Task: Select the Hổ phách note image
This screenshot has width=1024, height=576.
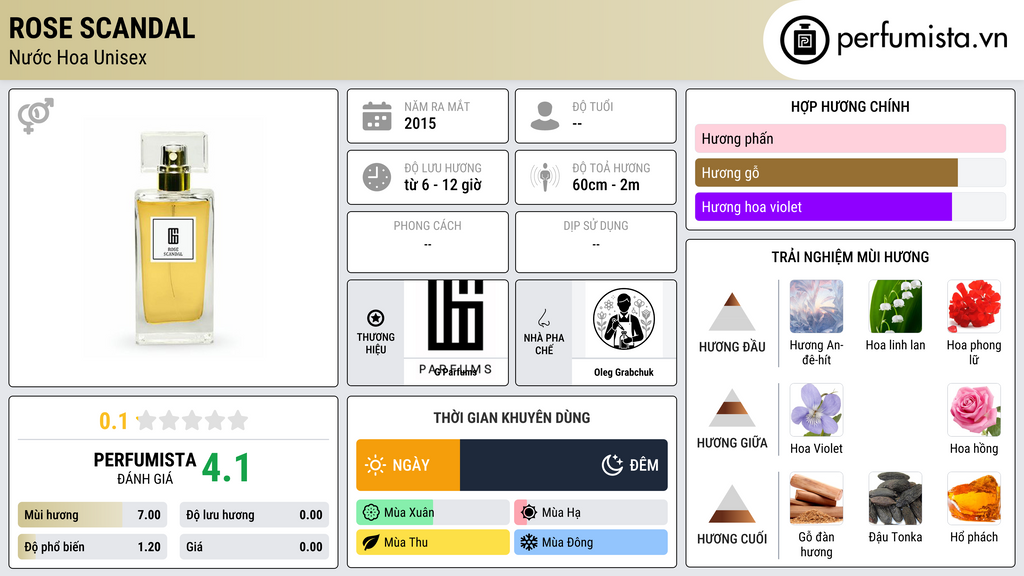Action: [x=974, y=498]
